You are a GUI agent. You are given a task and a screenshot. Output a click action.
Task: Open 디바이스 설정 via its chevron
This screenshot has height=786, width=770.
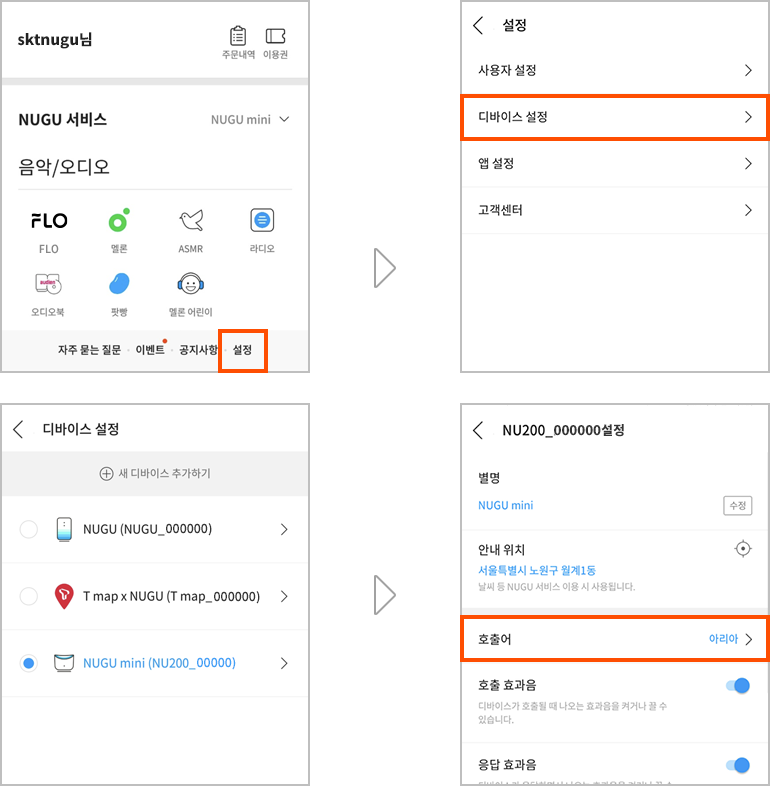[x=748, y=117]
